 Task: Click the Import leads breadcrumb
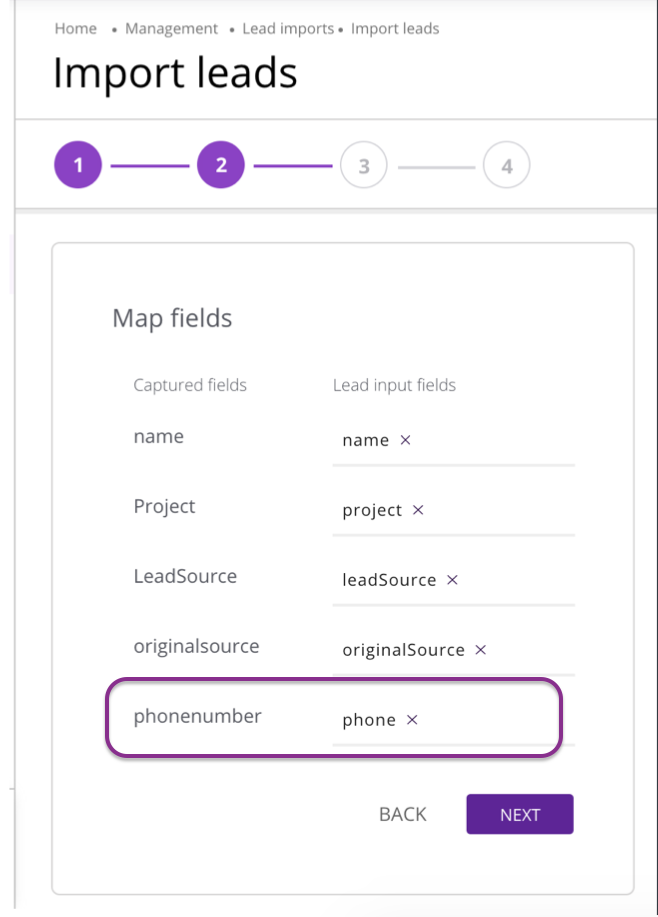click(x=395, y=28)
